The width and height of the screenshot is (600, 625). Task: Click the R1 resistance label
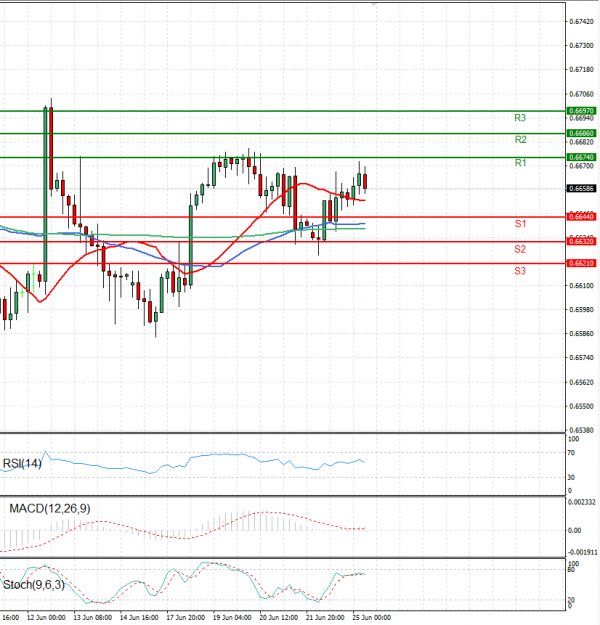pos(520,163)
